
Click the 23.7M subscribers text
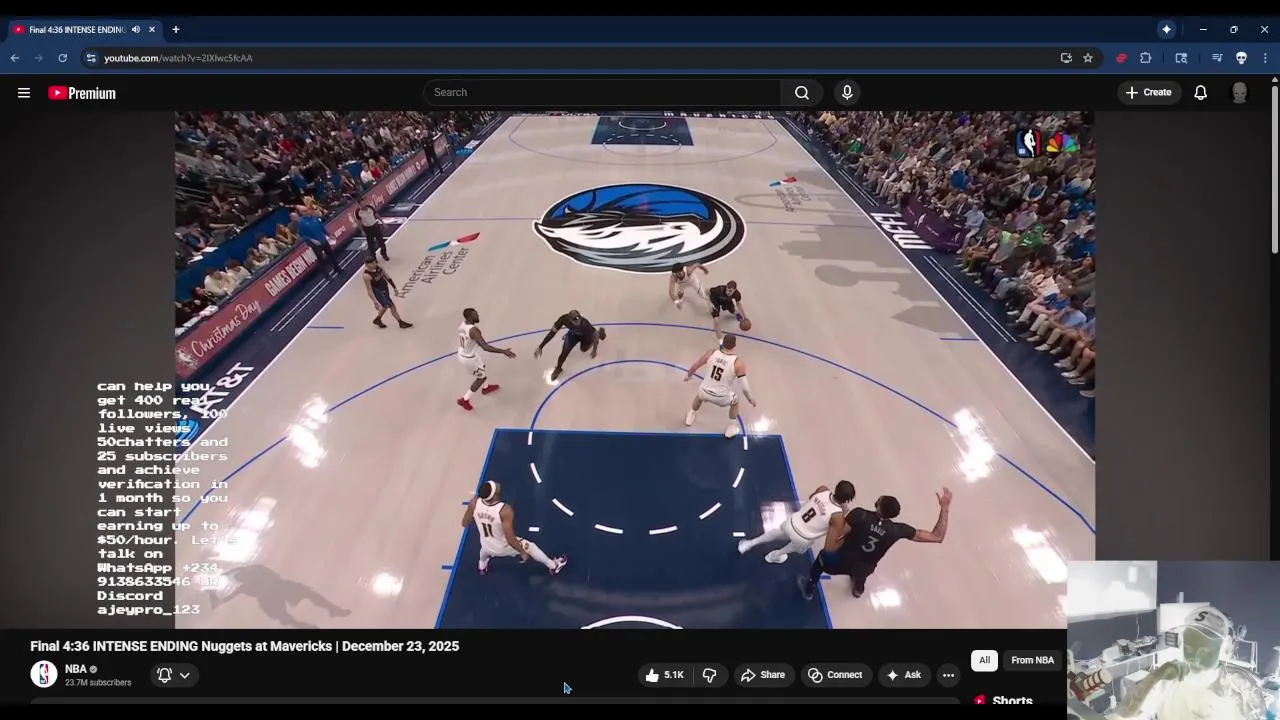coord(98,683)
